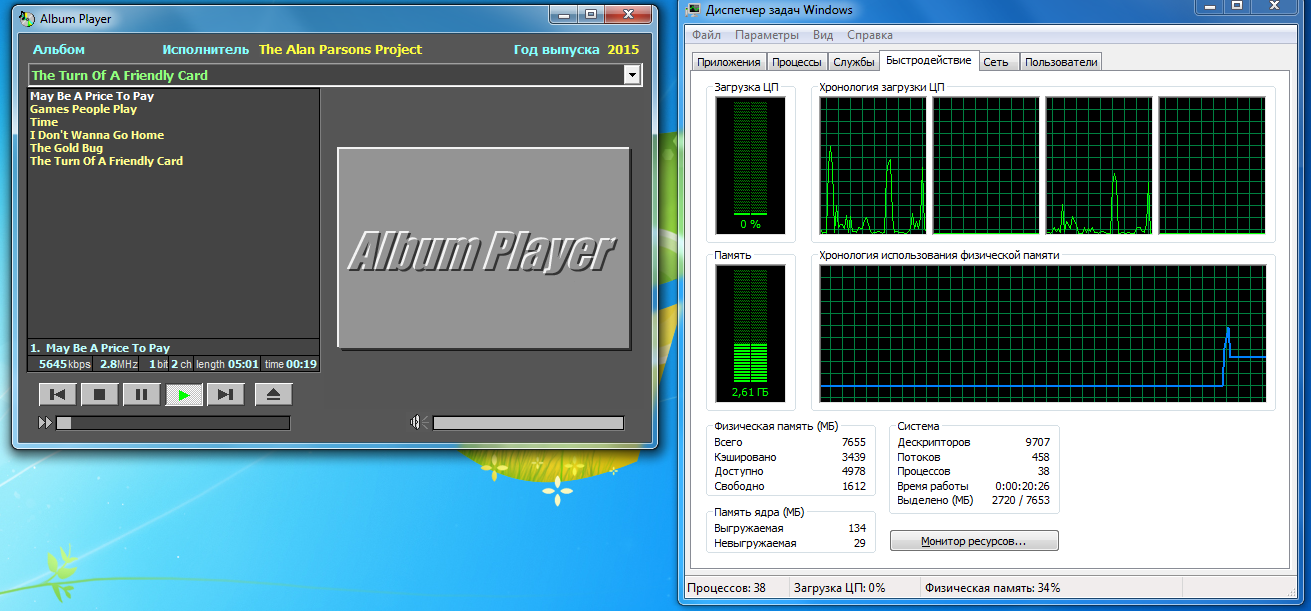Click the Task Manager title bar icon
Viewport: 1311px width, 611px height.
(694, 10)
